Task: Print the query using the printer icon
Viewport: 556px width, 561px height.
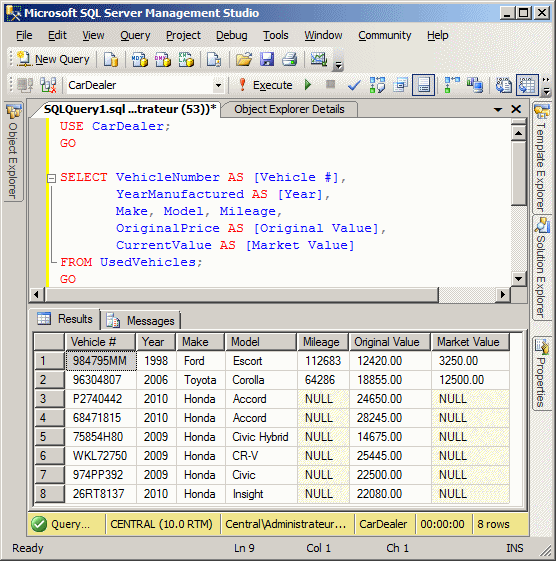Action: 289,59
